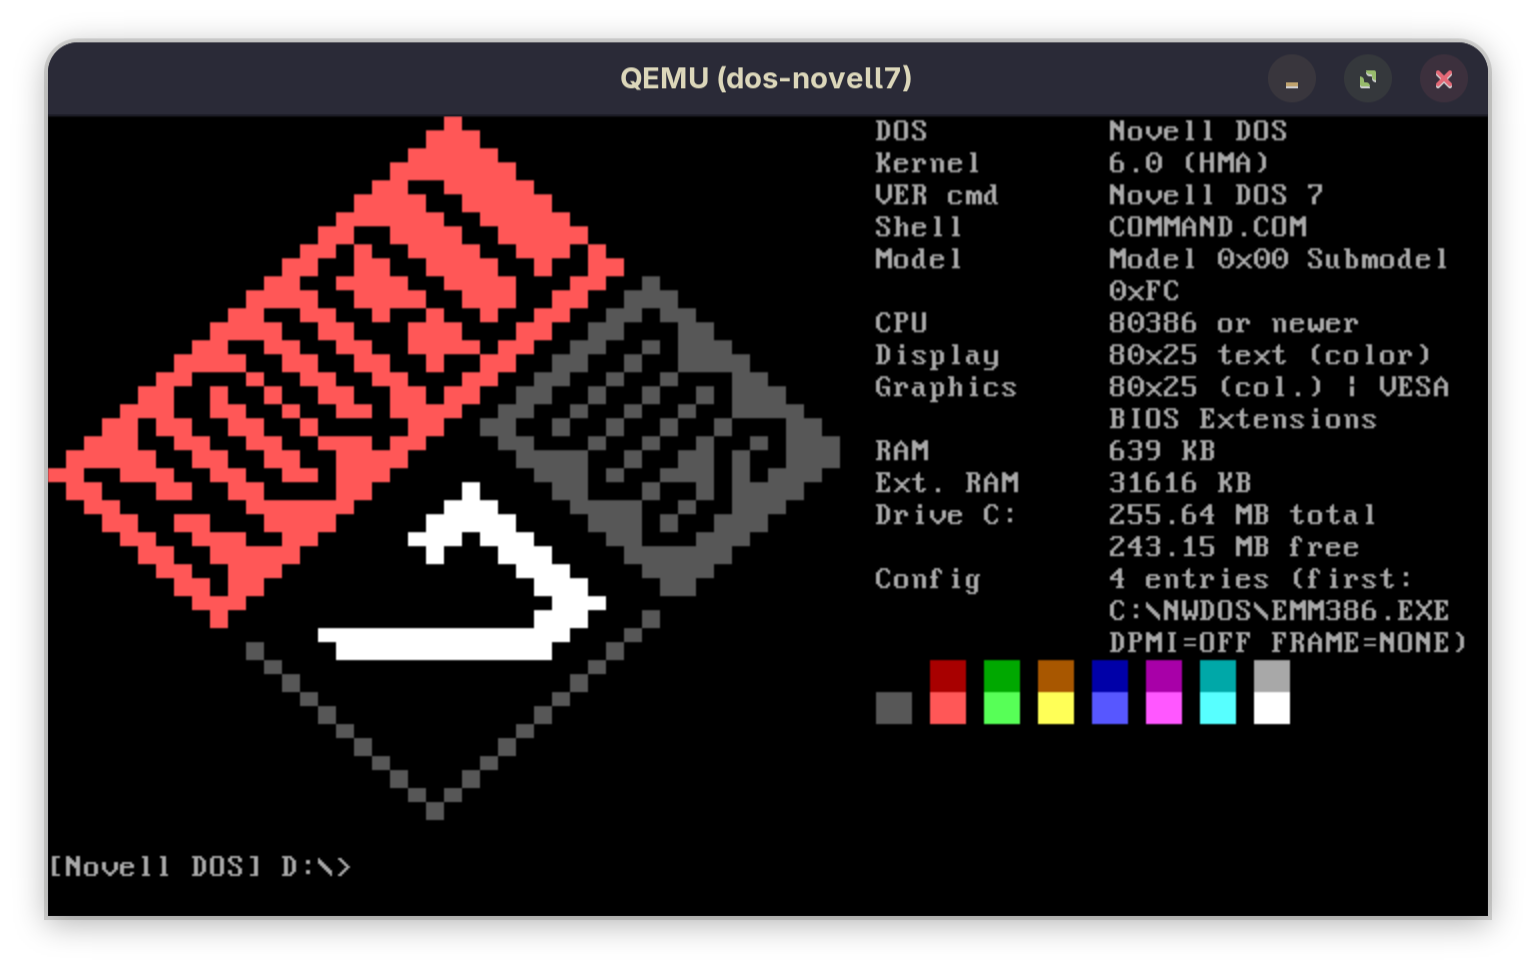The image size is (1536, 970).
Task: Click the 'Graphics' label
Action: pyautogui.click(x=946, y=388)
